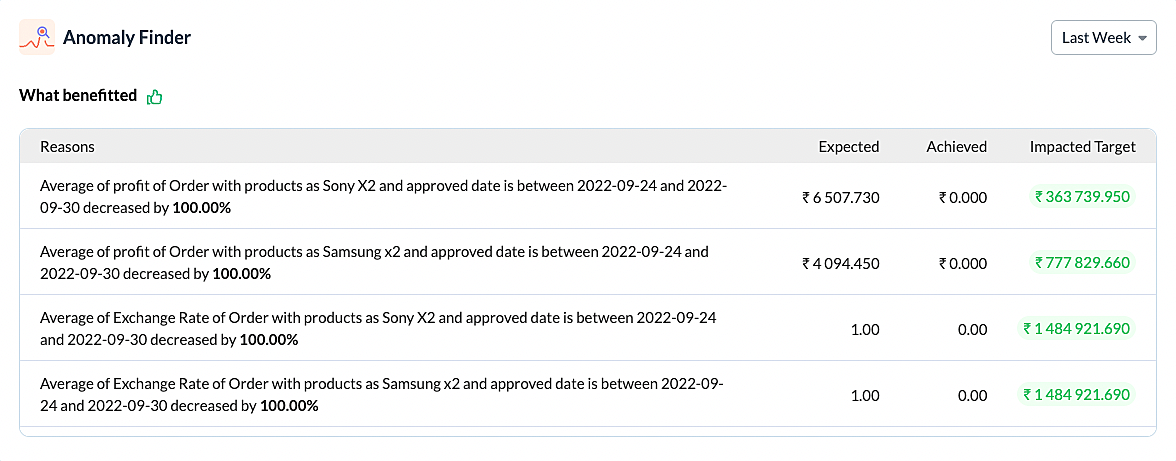Click the Expected column header
1176x461 pixels.
click(848, 147)
